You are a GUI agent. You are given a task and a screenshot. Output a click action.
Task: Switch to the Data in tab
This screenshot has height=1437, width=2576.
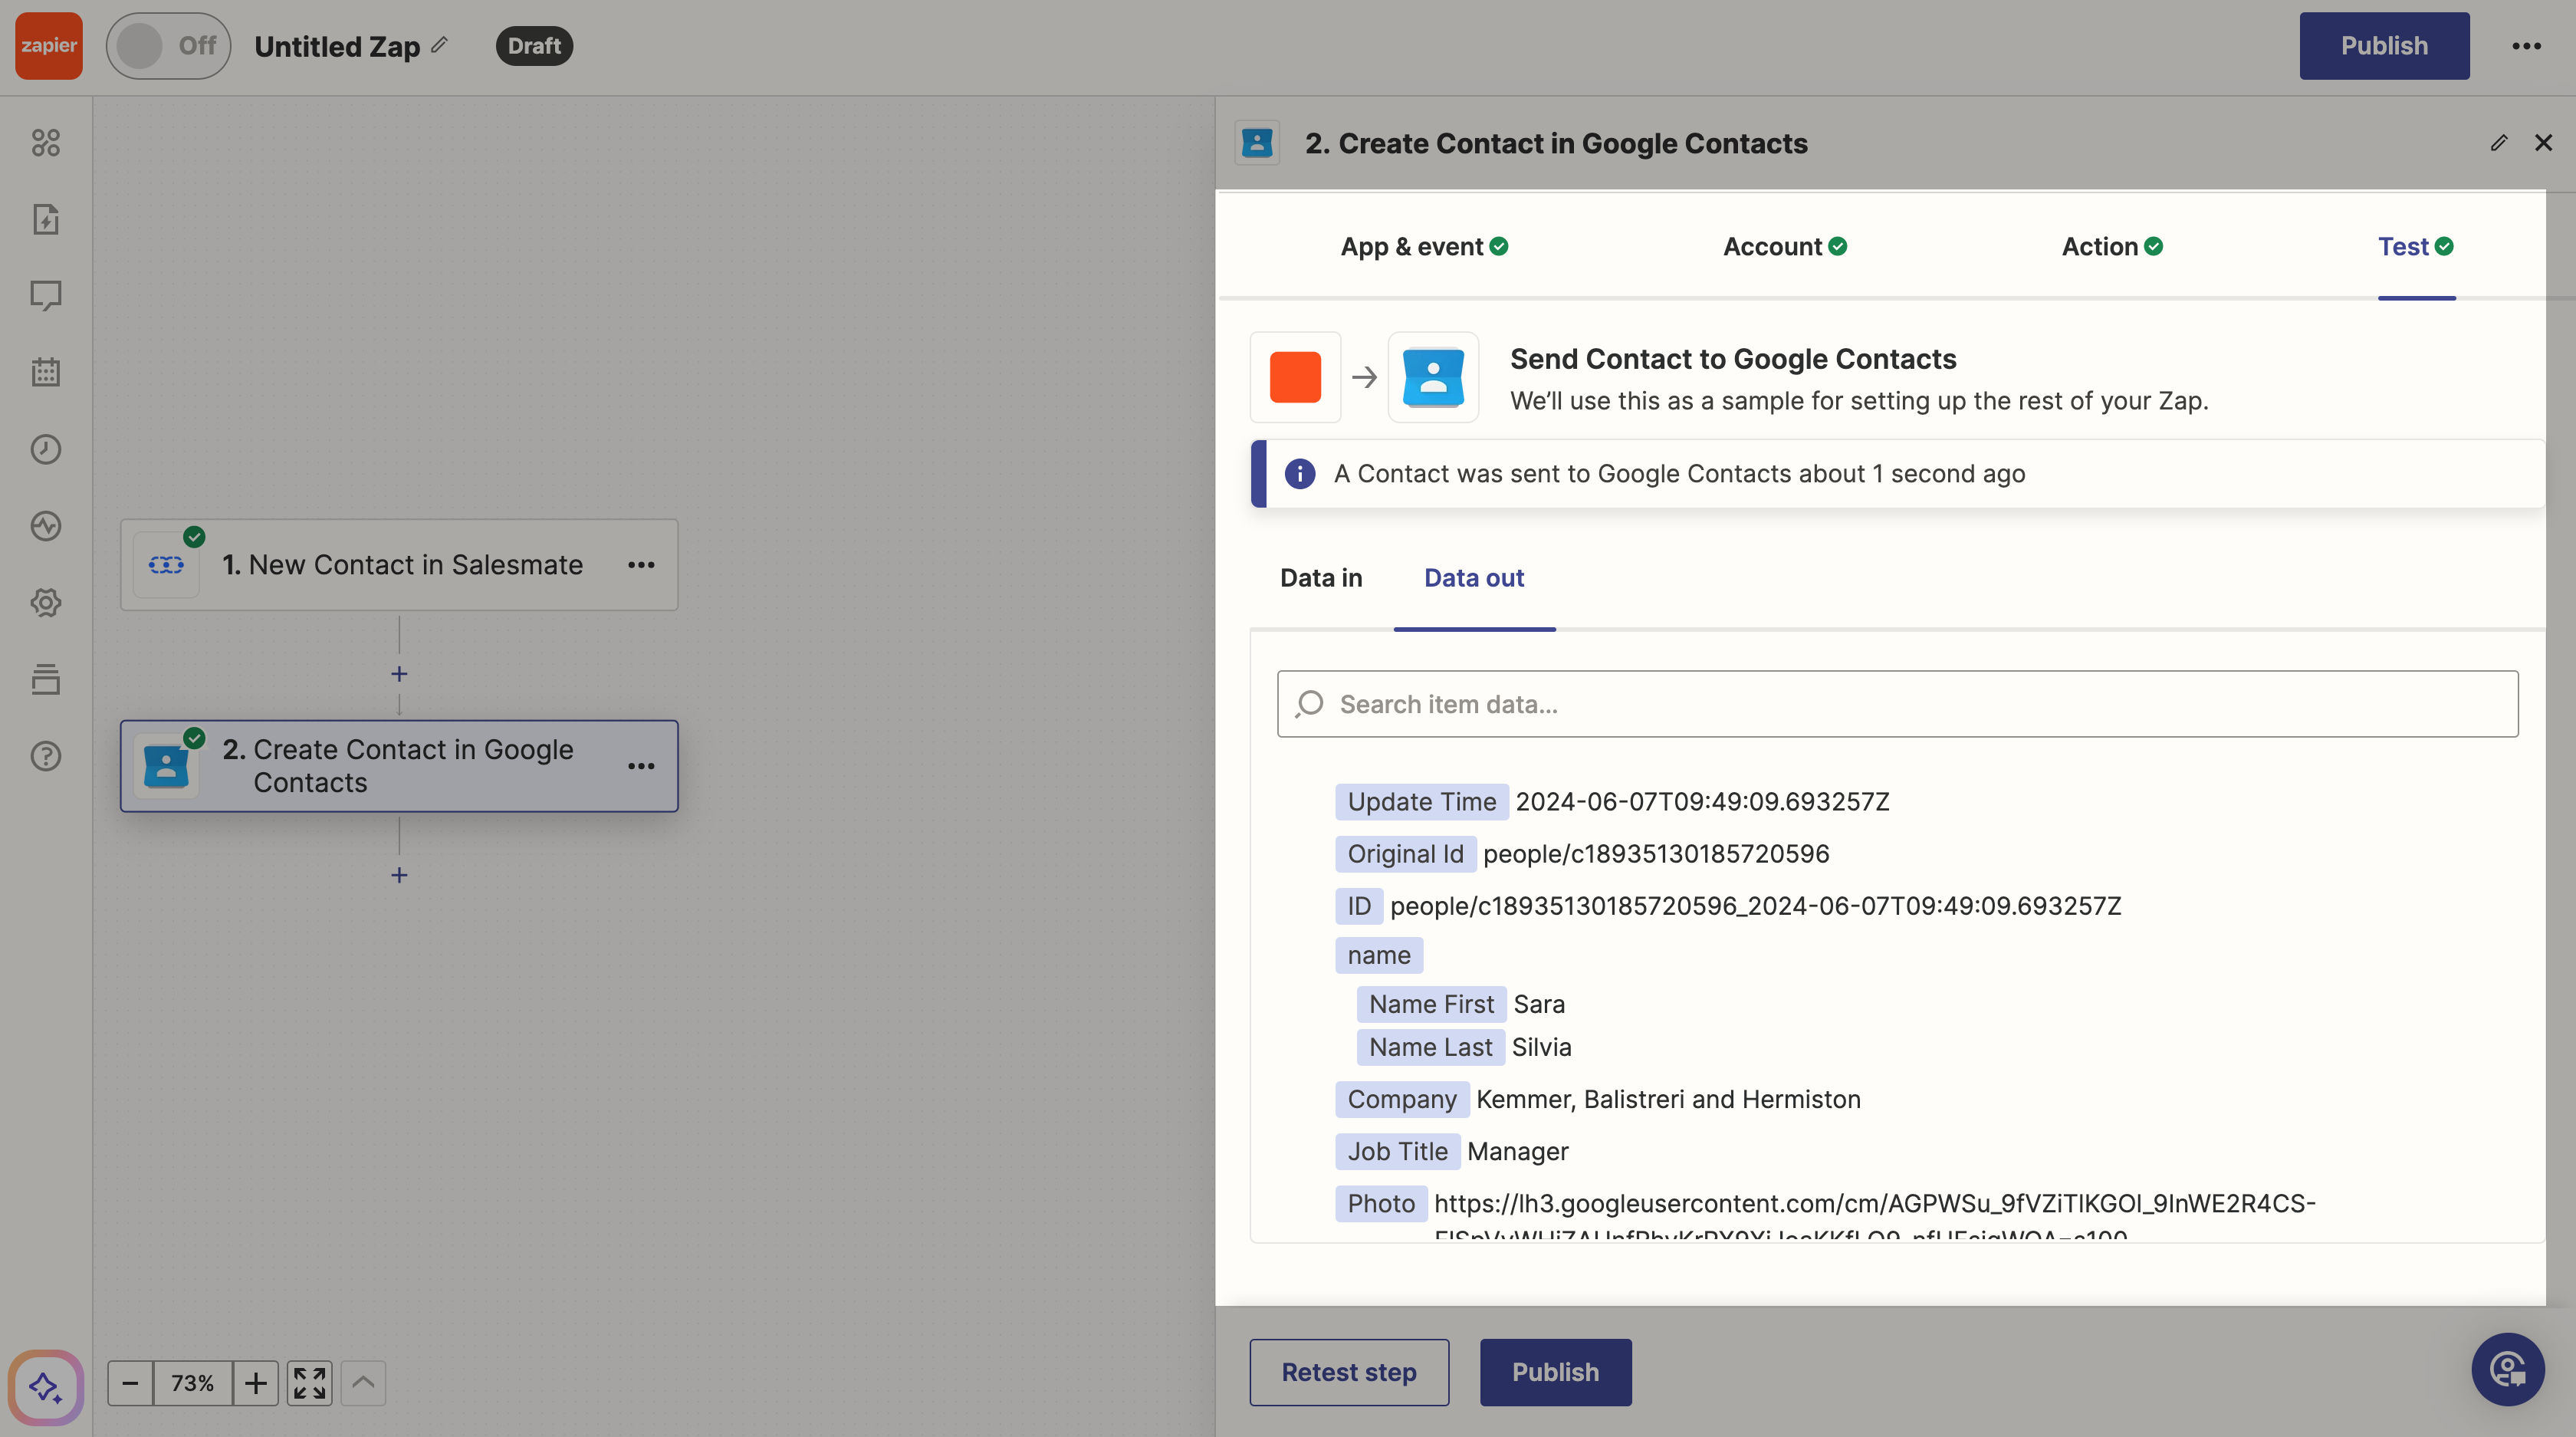[x=1321, y=578]
